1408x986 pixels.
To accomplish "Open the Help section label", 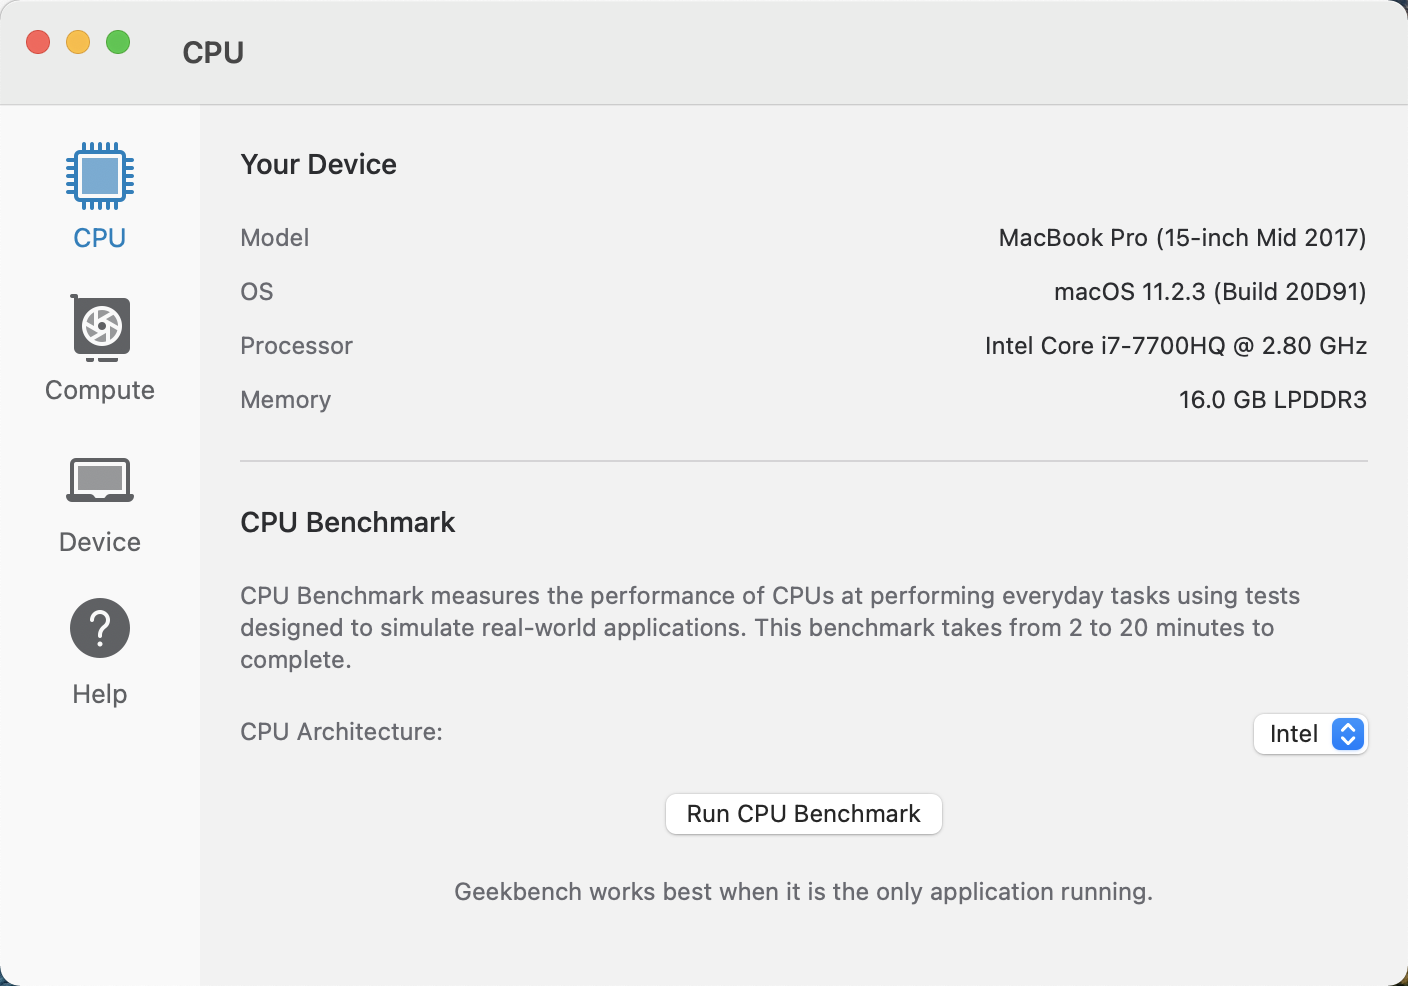I will (x=100, y=694).
